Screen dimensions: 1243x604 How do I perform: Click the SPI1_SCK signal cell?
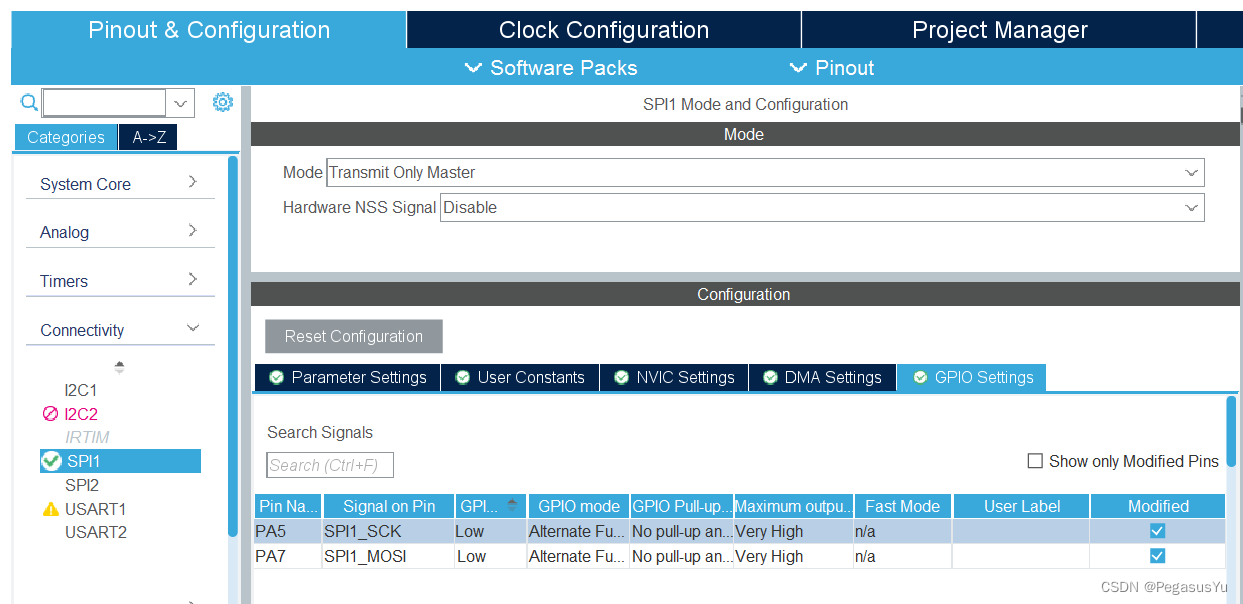(389, 531)
